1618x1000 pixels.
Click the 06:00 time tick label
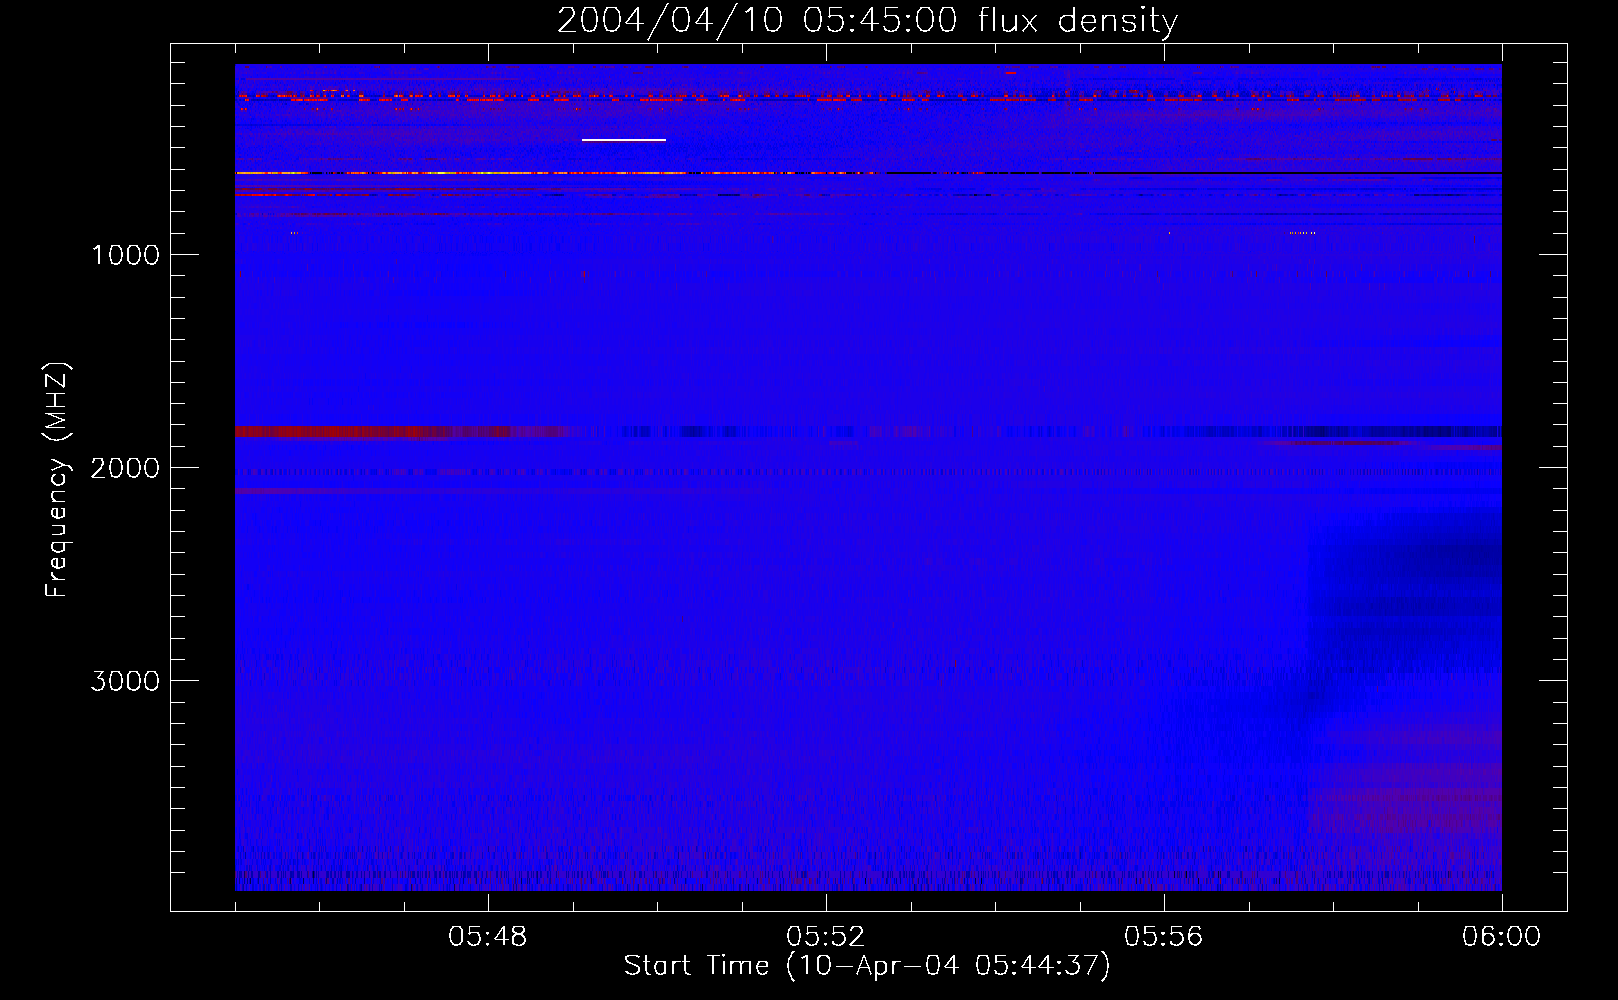pos(1501,937)
